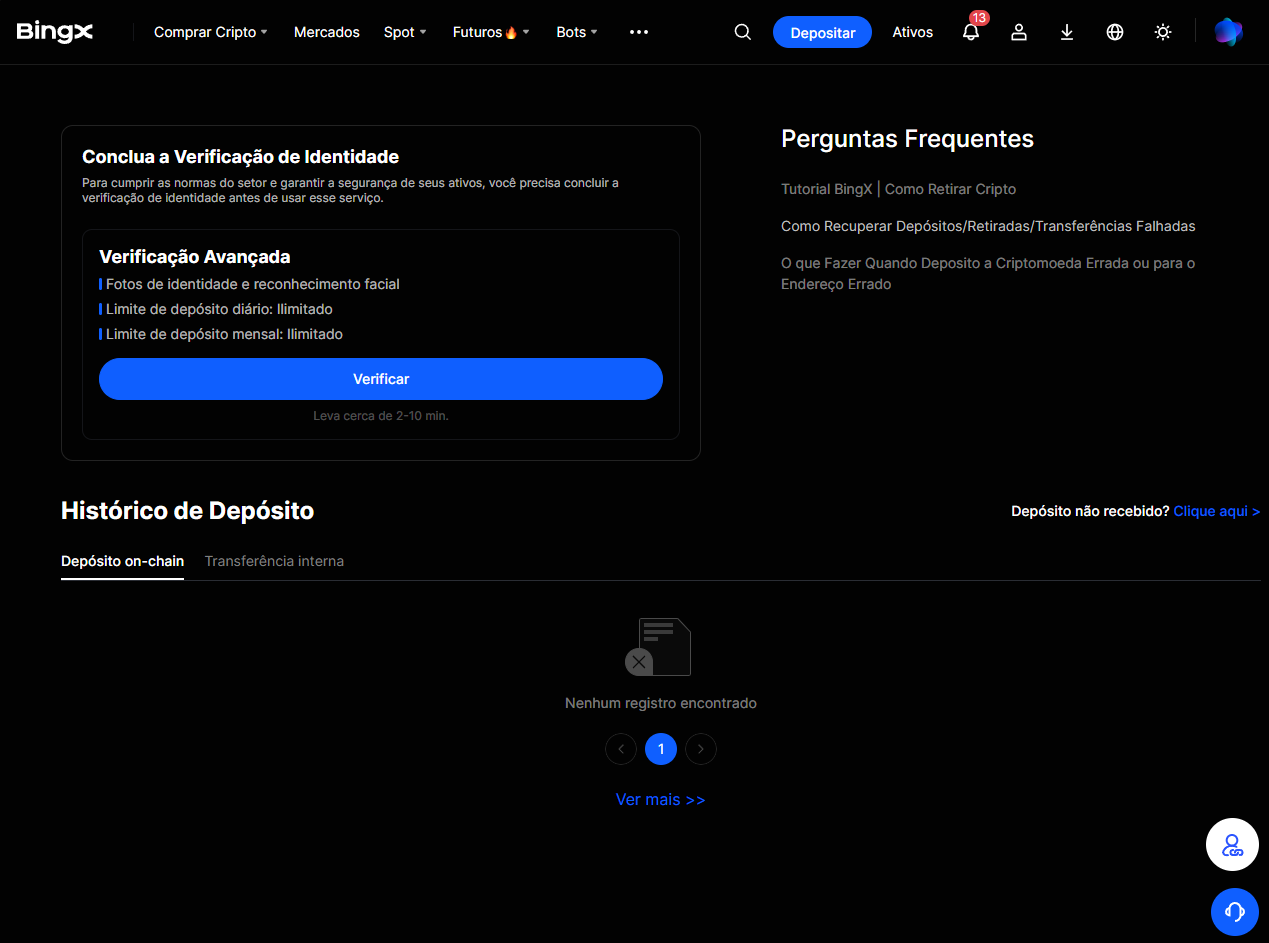Click the BingX logo
The image size is (1269, 943).
coord(55,32)
